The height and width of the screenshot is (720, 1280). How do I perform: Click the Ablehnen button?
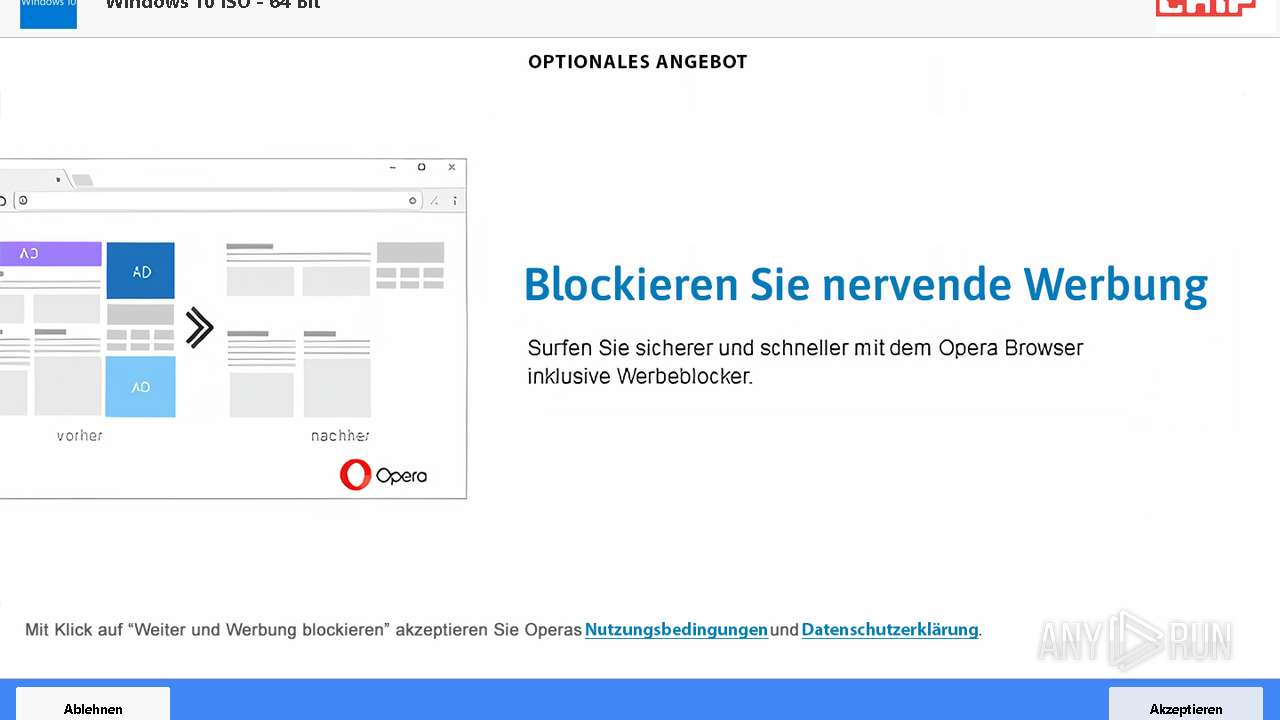coord(93,704)
